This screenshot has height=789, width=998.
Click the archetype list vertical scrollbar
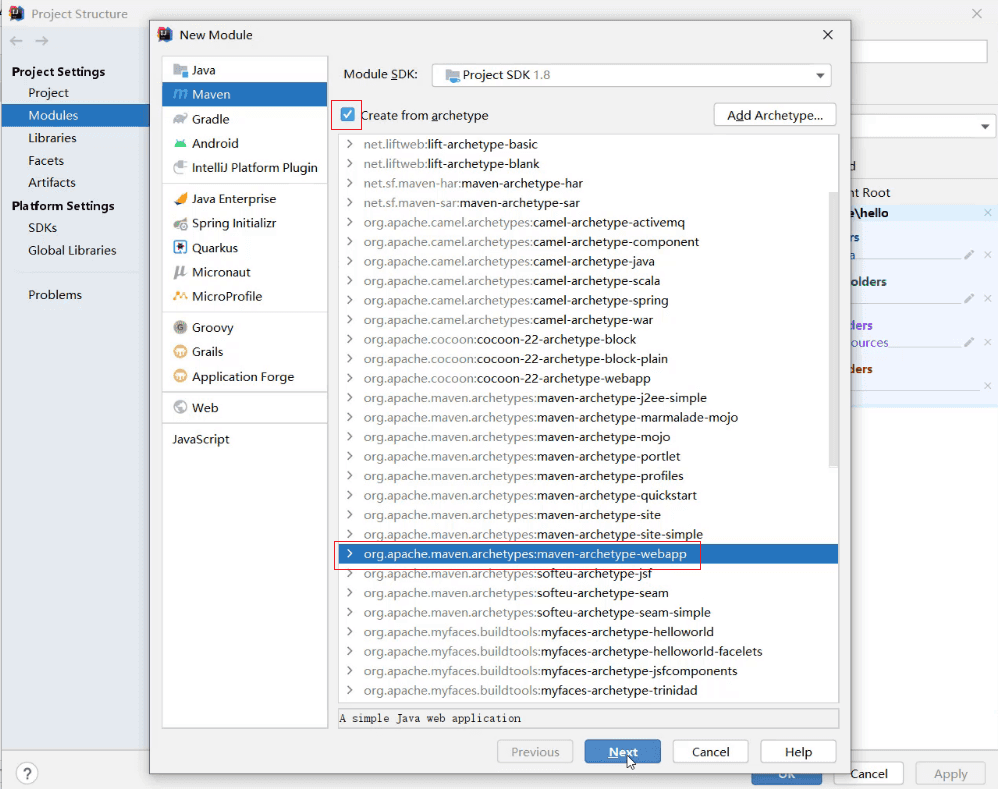(833, 329)
